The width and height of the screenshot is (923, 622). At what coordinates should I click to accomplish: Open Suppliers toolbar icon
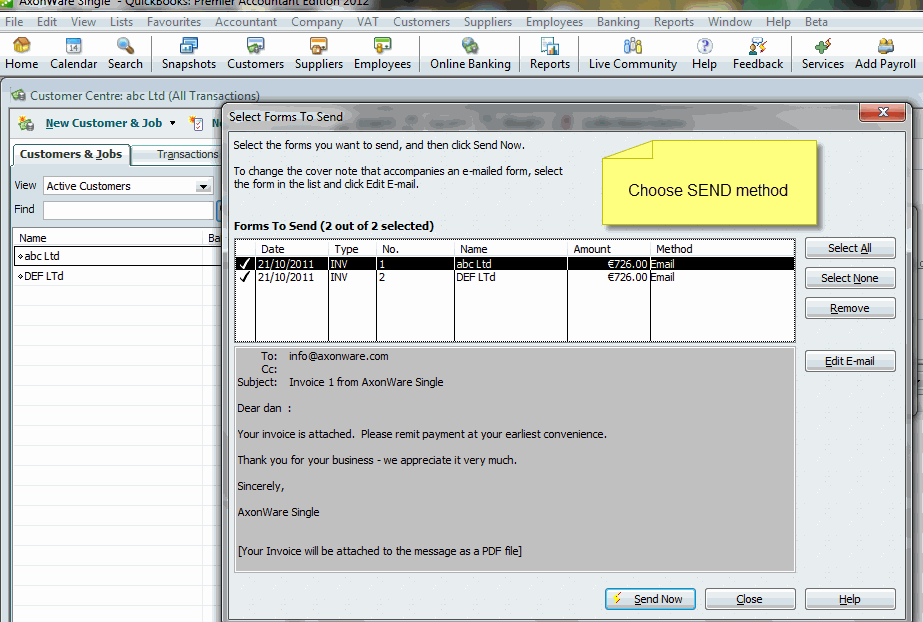click(x=318, y=46)
